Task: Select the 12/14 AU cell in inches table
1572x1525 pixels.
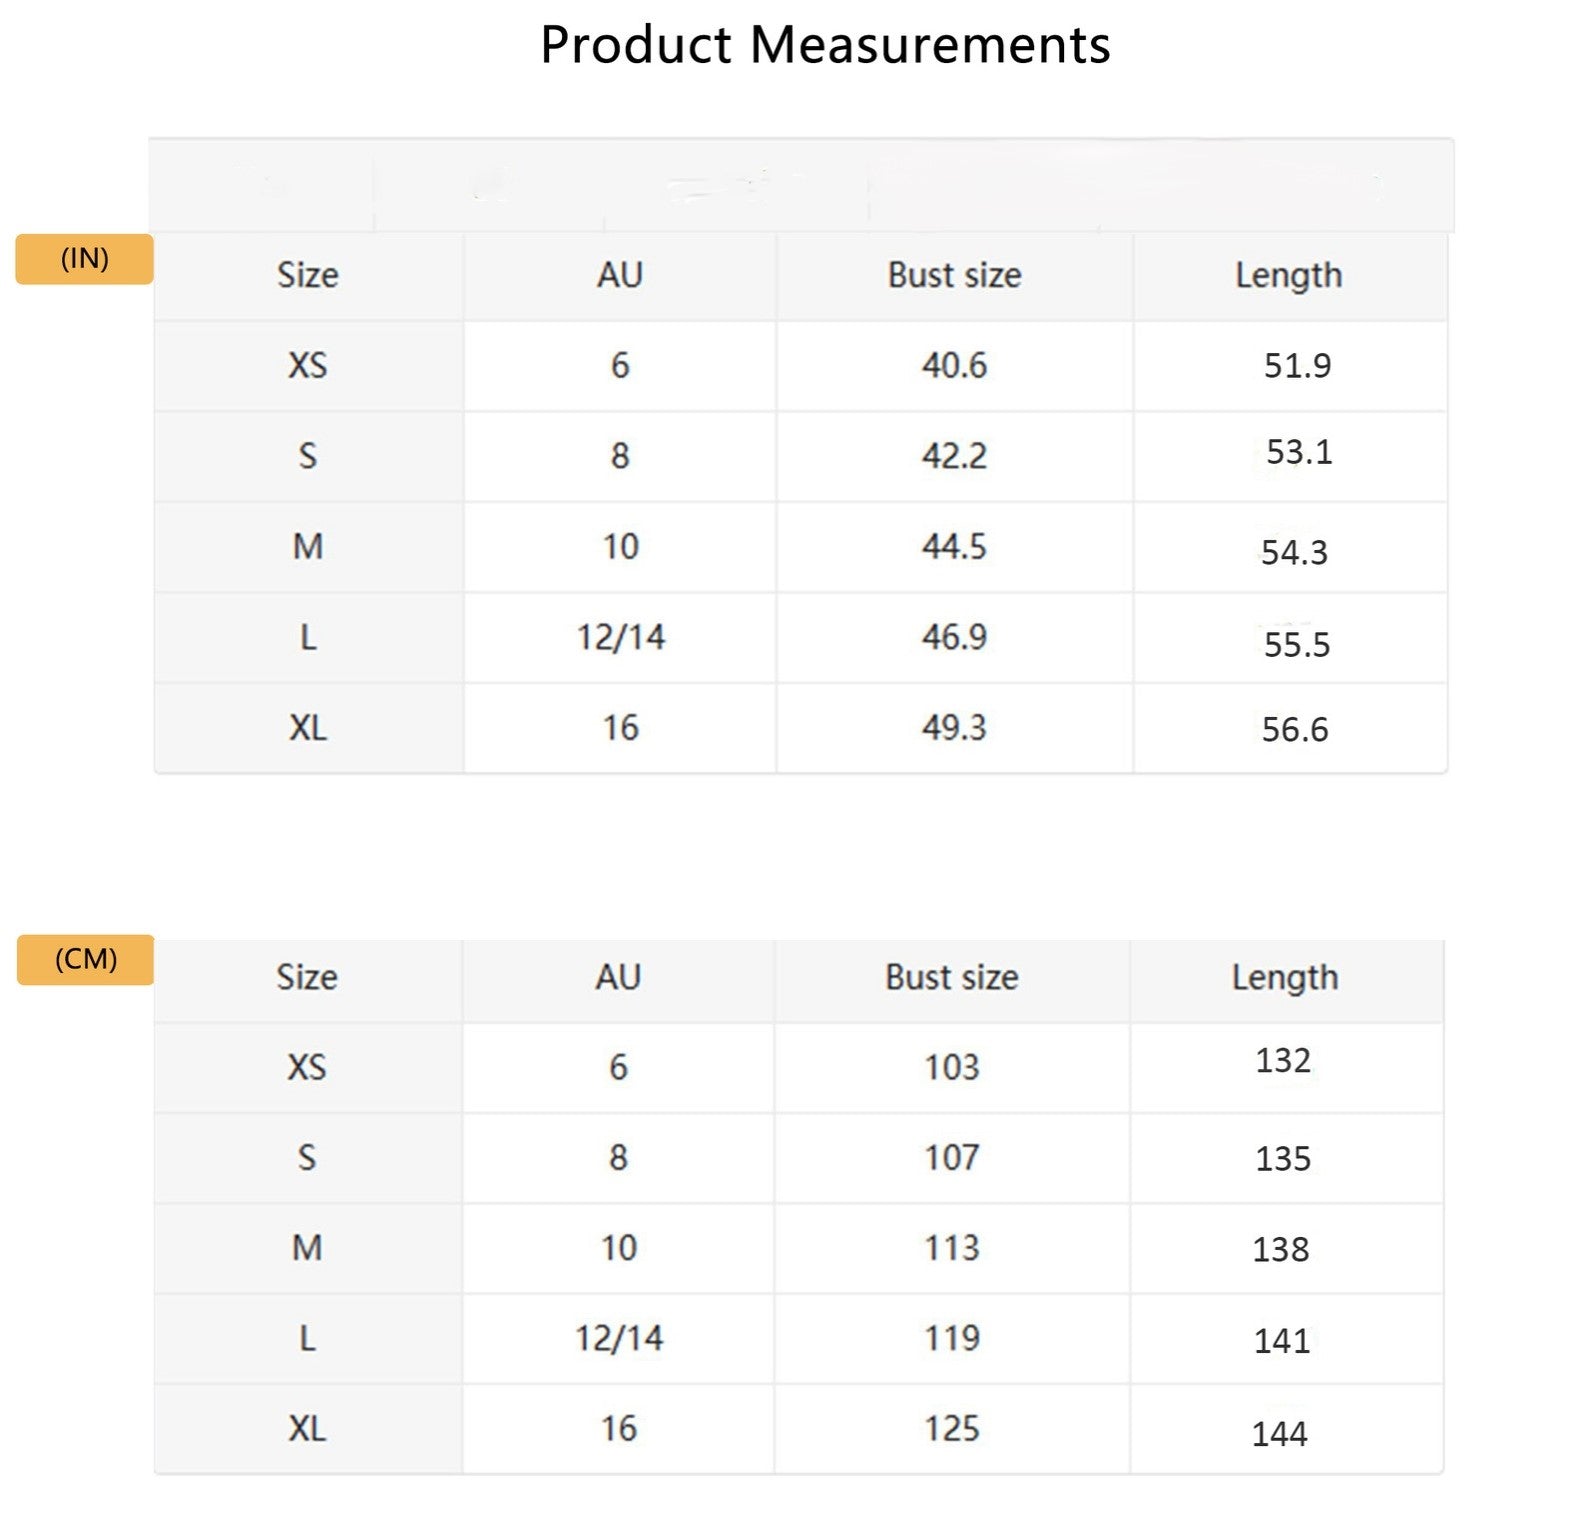Action: (620, 637)
